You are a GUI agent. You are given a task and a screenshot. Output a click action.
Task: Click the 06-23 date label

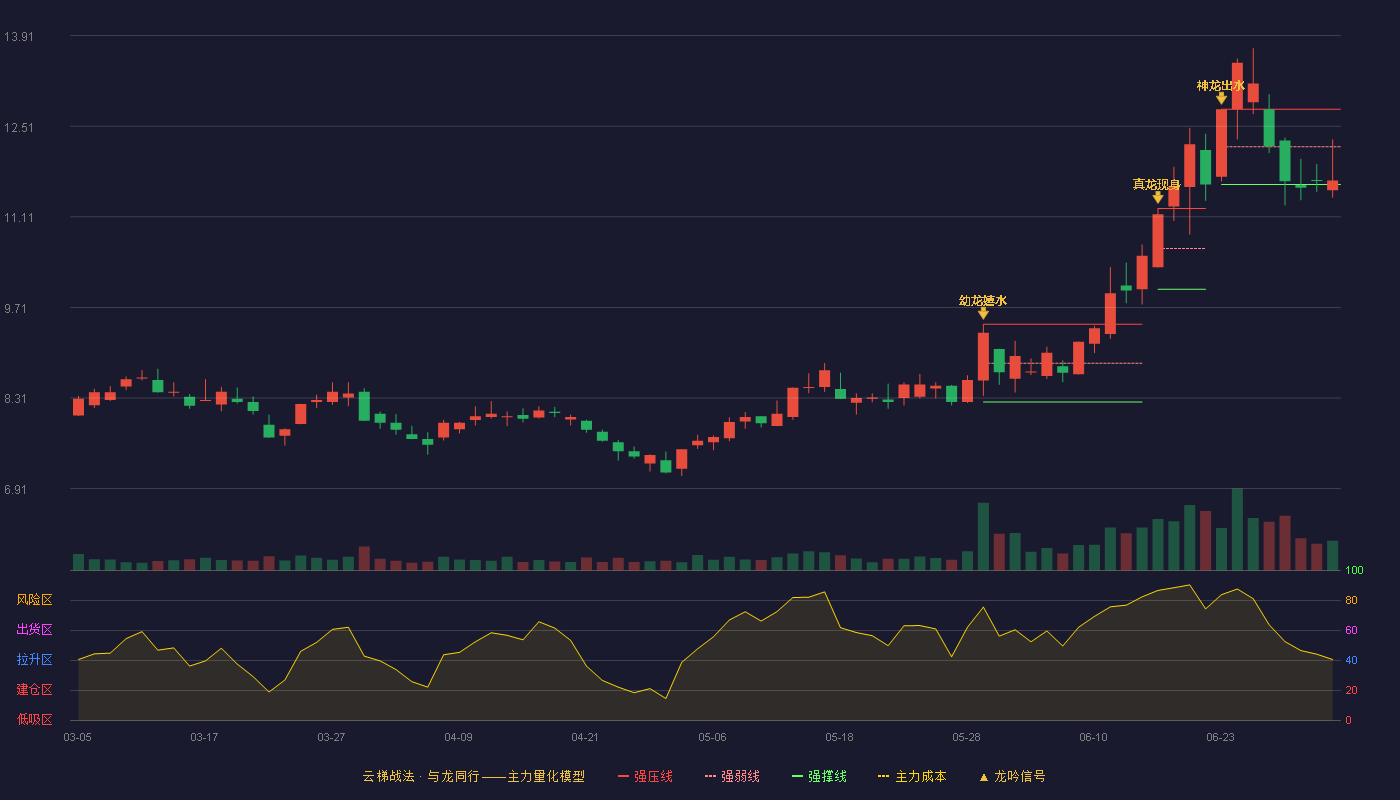coord(1220,737)
